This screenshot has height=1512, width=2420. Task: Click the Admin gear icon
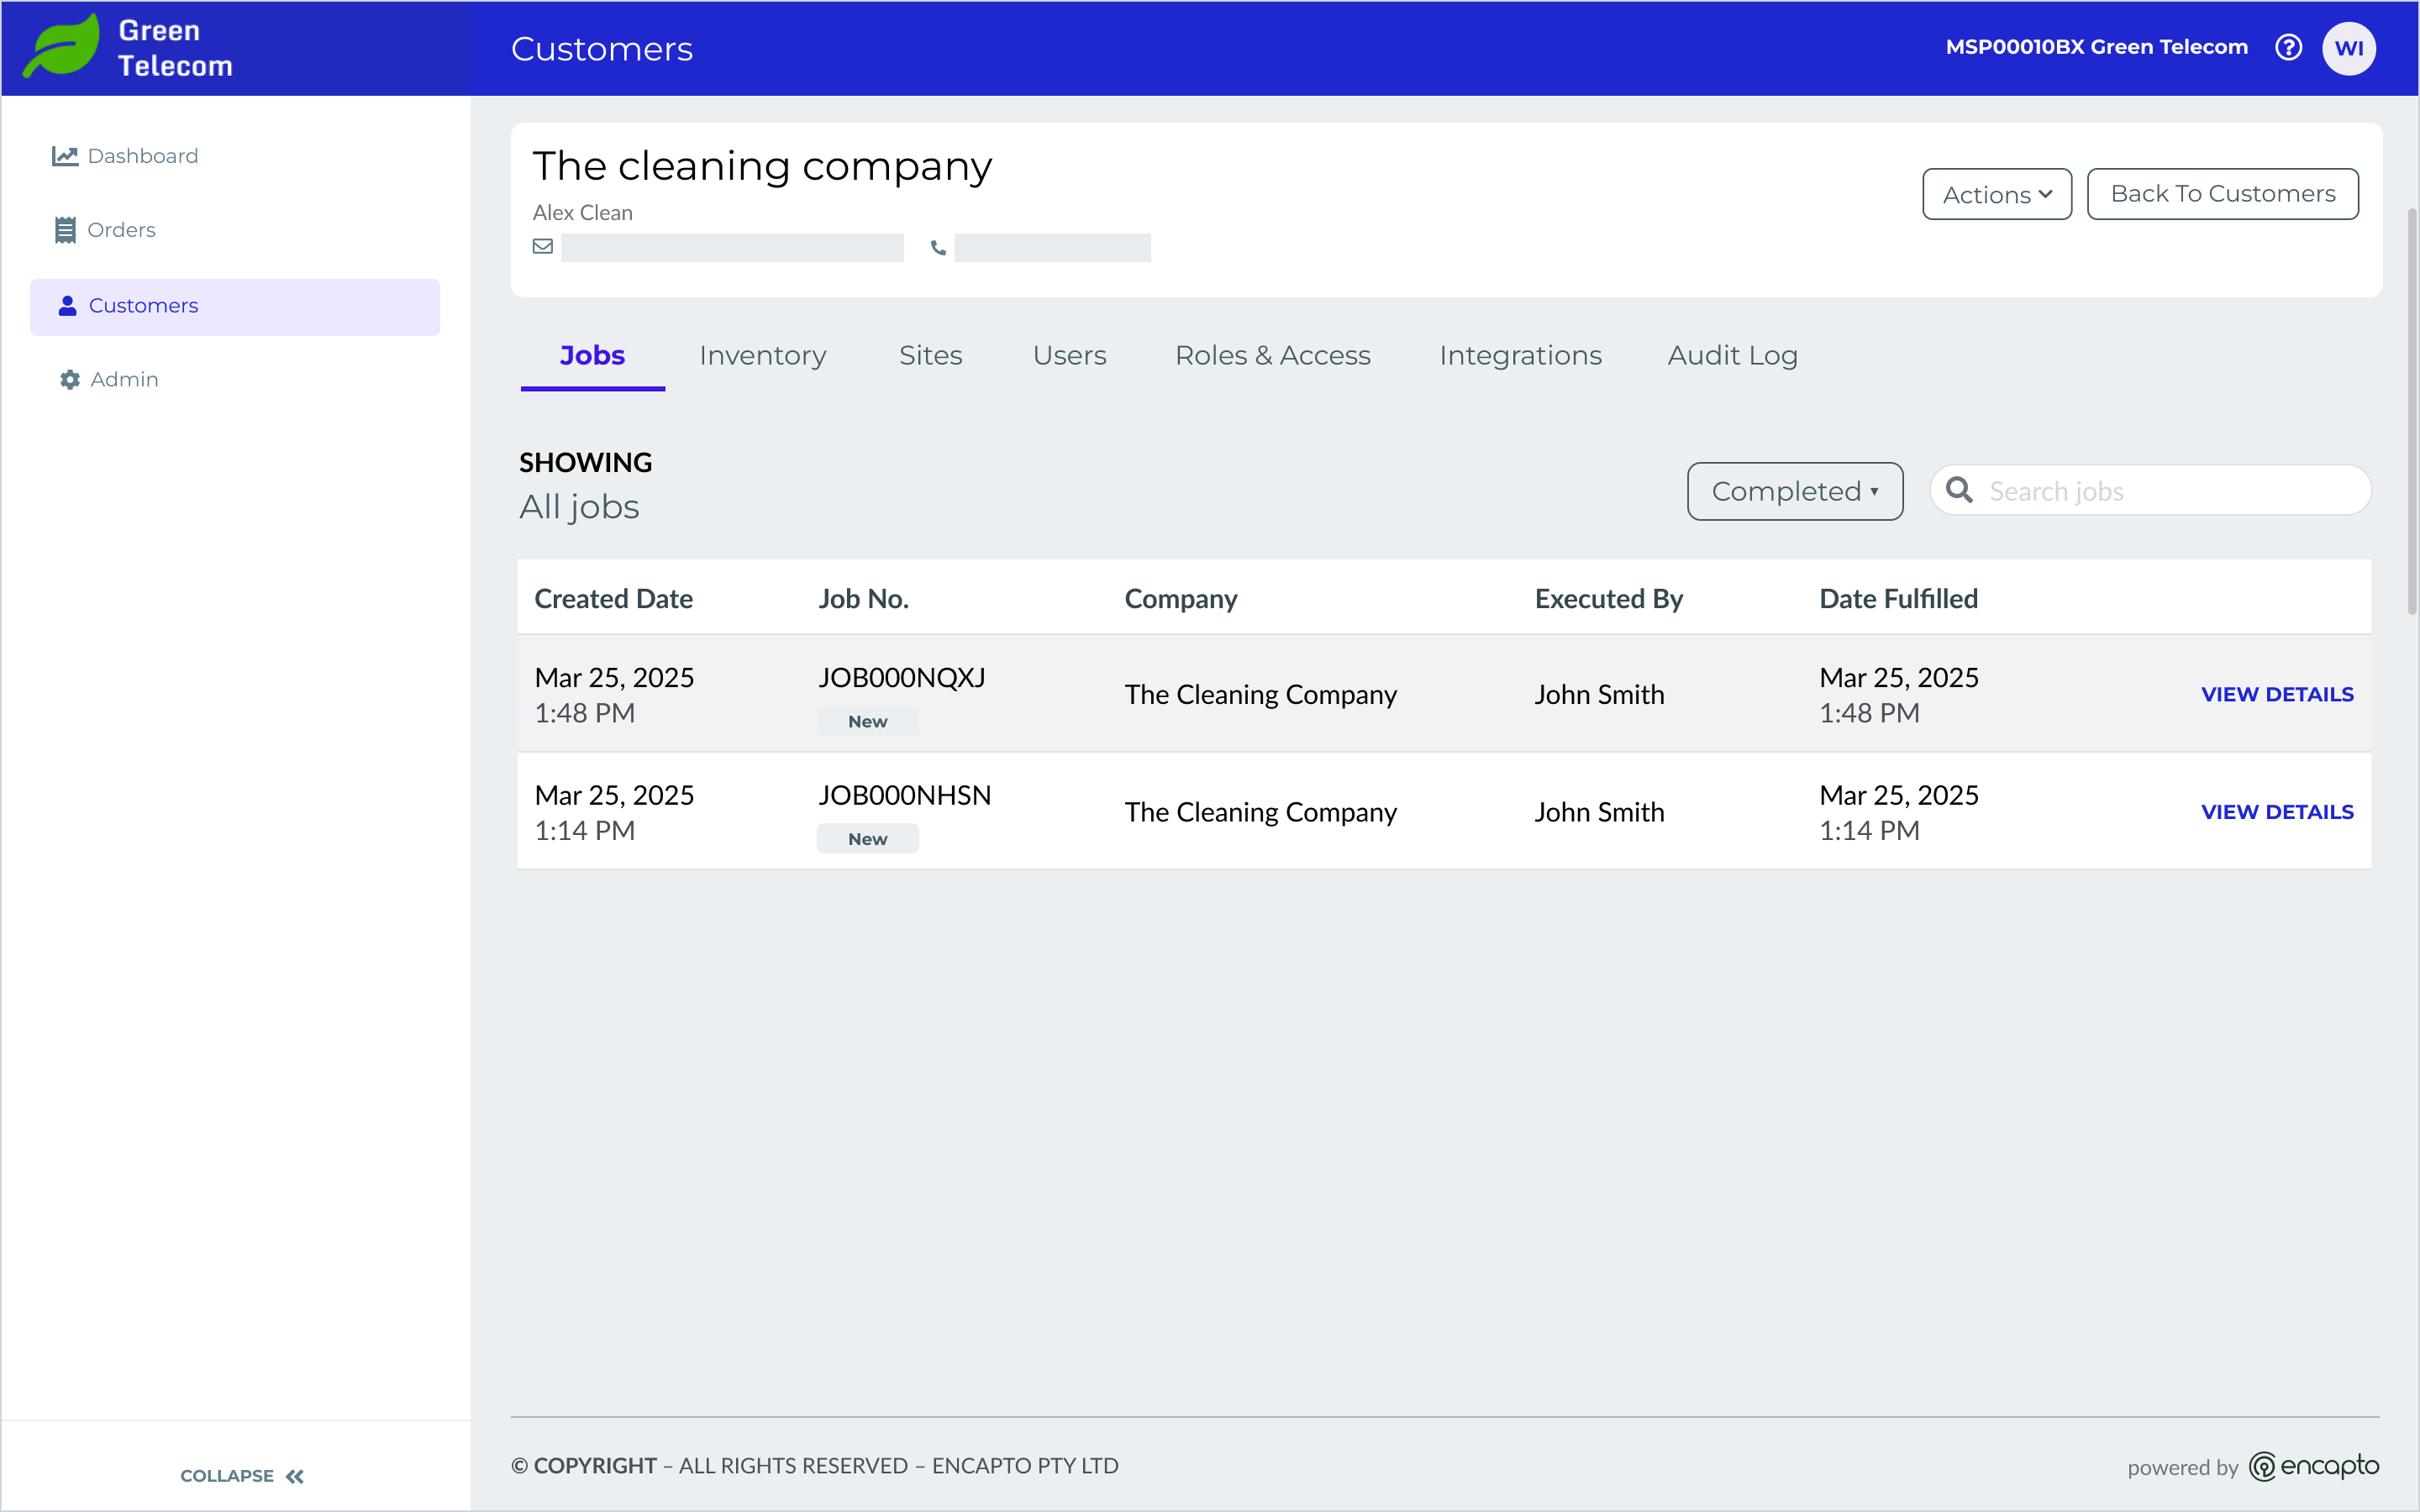pyautogui.click(x=69, y=380)
